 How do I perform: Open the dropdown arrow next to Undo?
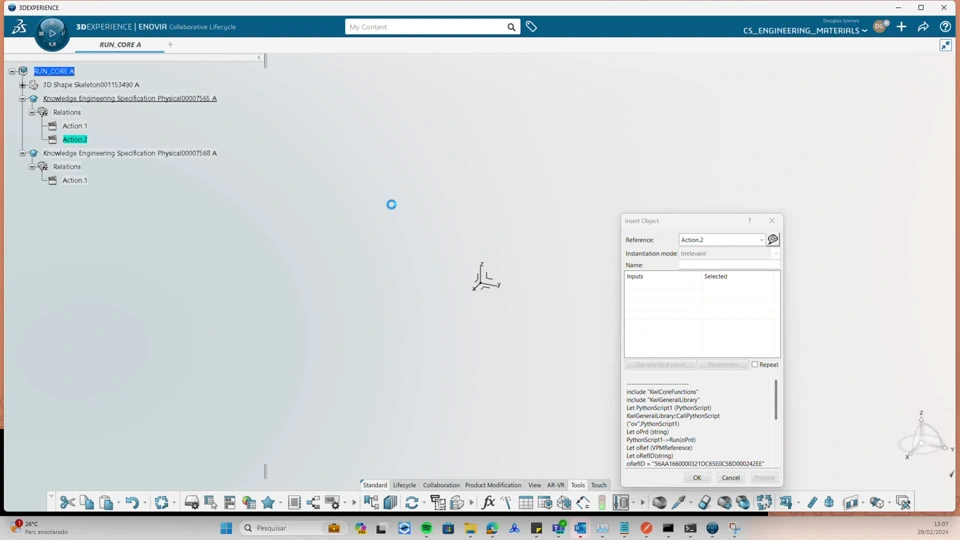145,503
